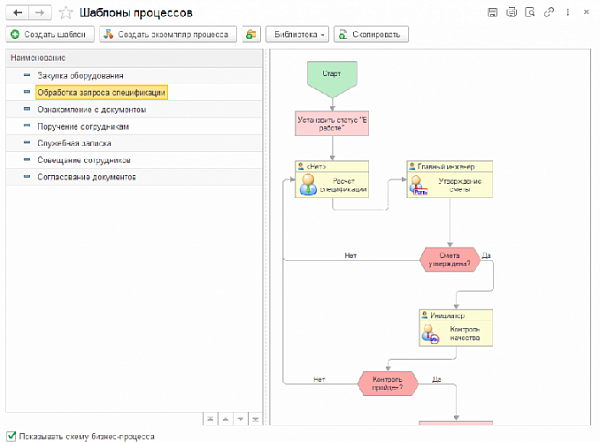Select row Совещание сотрудников
Viewport: 600px width, 442px height.
[x=134, y=160]
